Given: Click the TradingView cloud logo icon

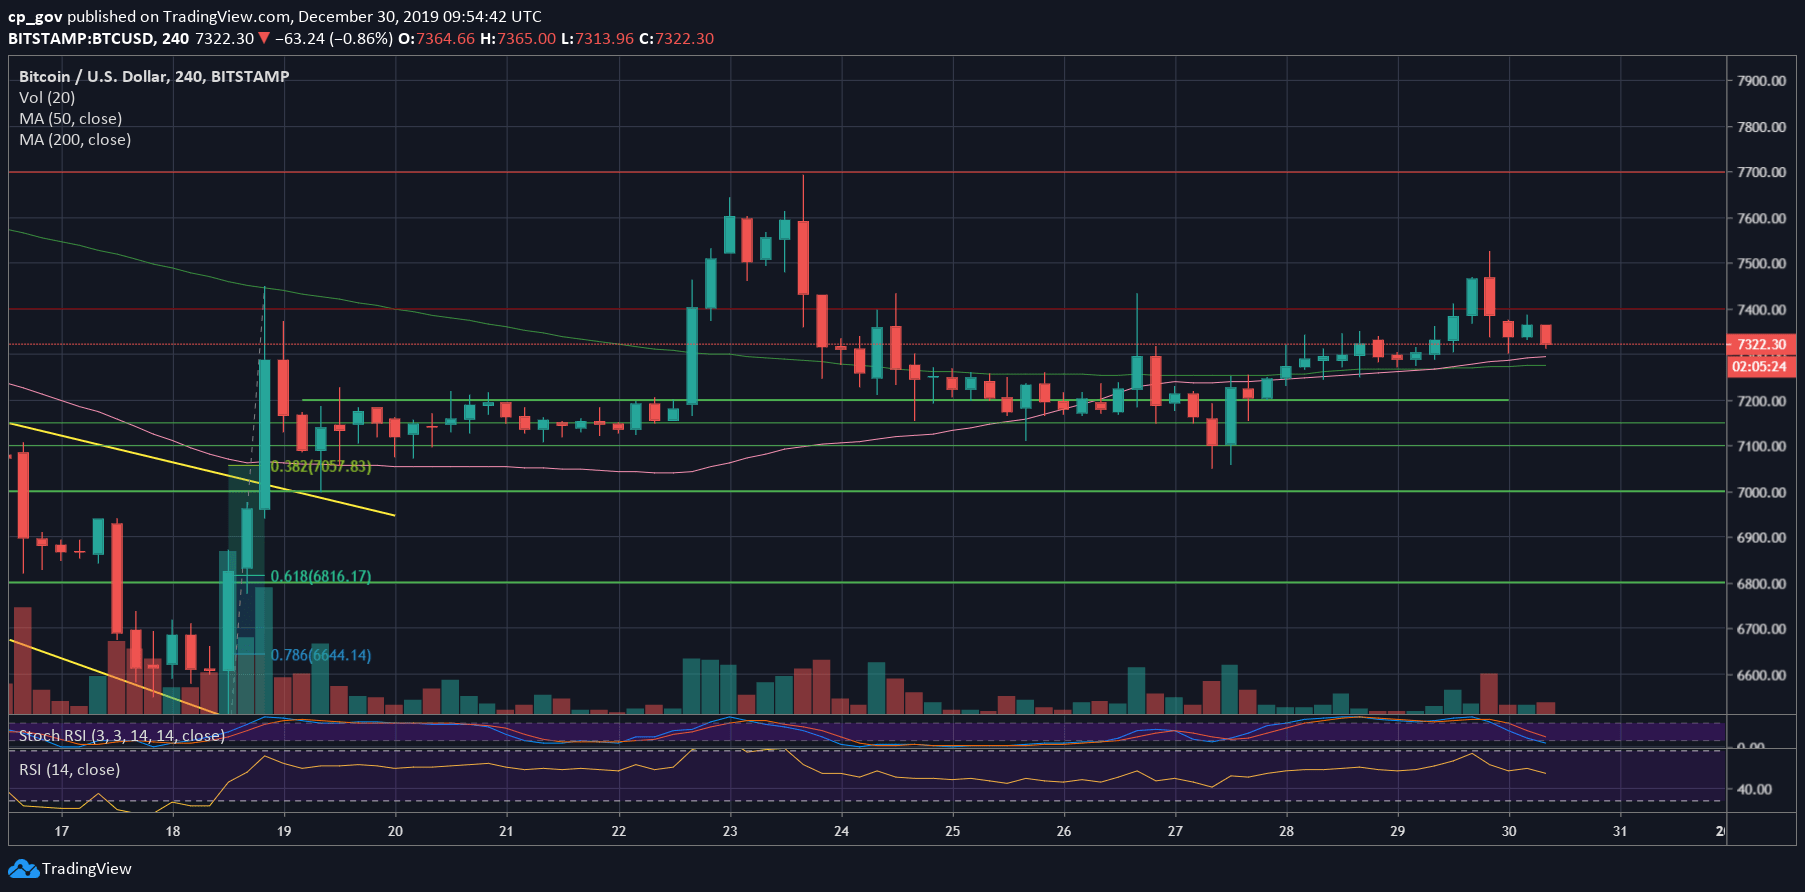Looking at the screenshot, I should [24, 869].
